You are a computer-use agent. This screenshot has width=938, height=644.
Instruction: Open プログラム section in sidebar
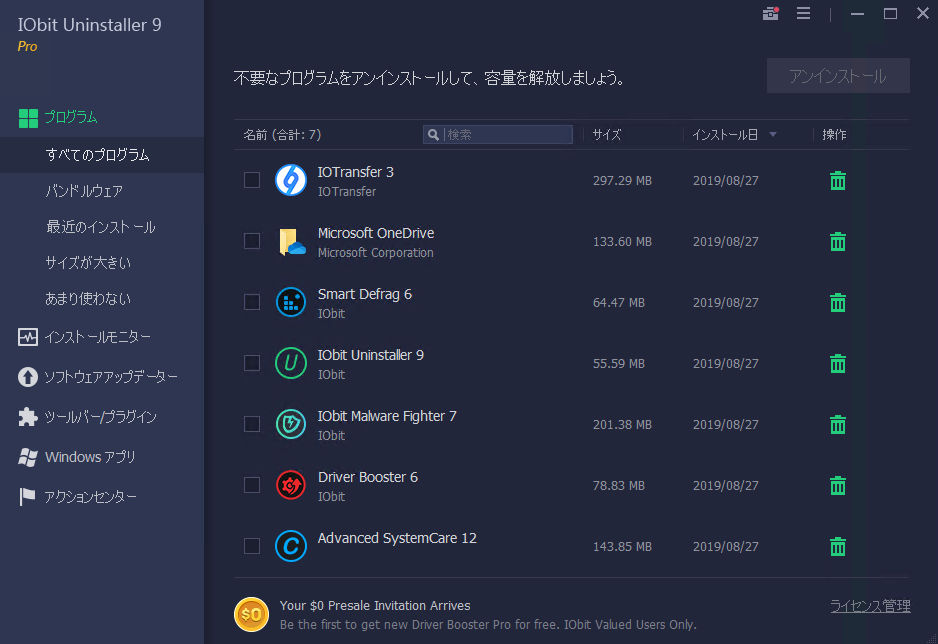(71, 117)
